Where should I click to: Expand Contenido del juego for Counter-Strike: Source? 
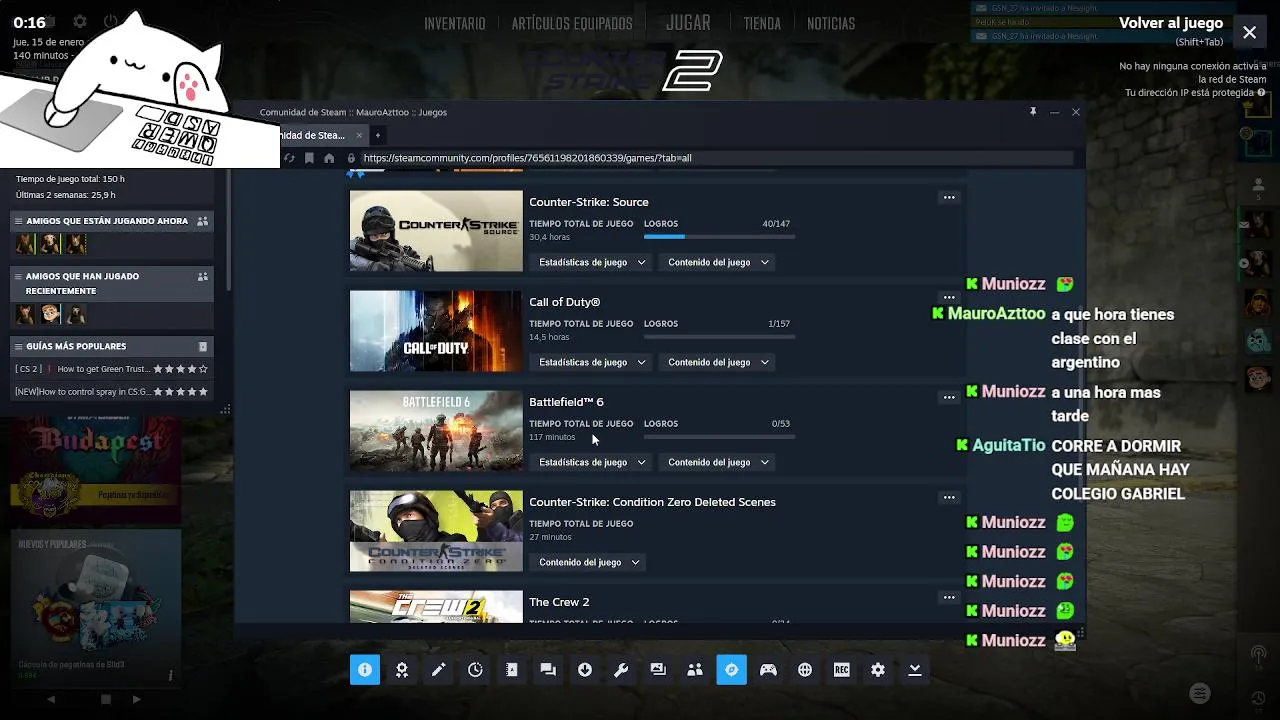pyautogui.click(x=718, y=262)
